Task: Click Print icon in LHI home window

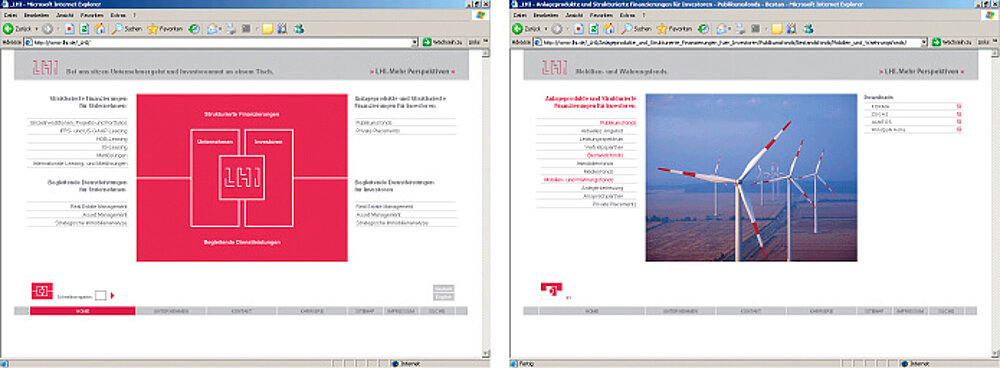Action: coord(232,29)
